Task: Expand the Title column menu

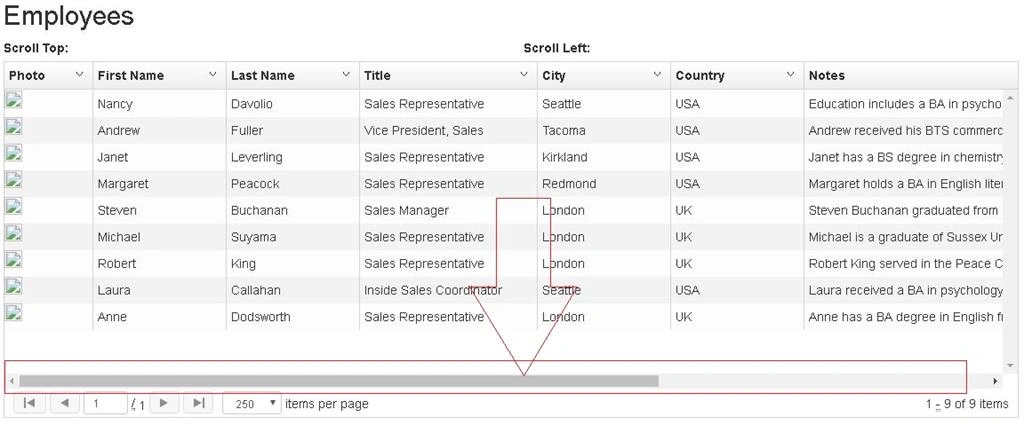Action: point(524,75)
